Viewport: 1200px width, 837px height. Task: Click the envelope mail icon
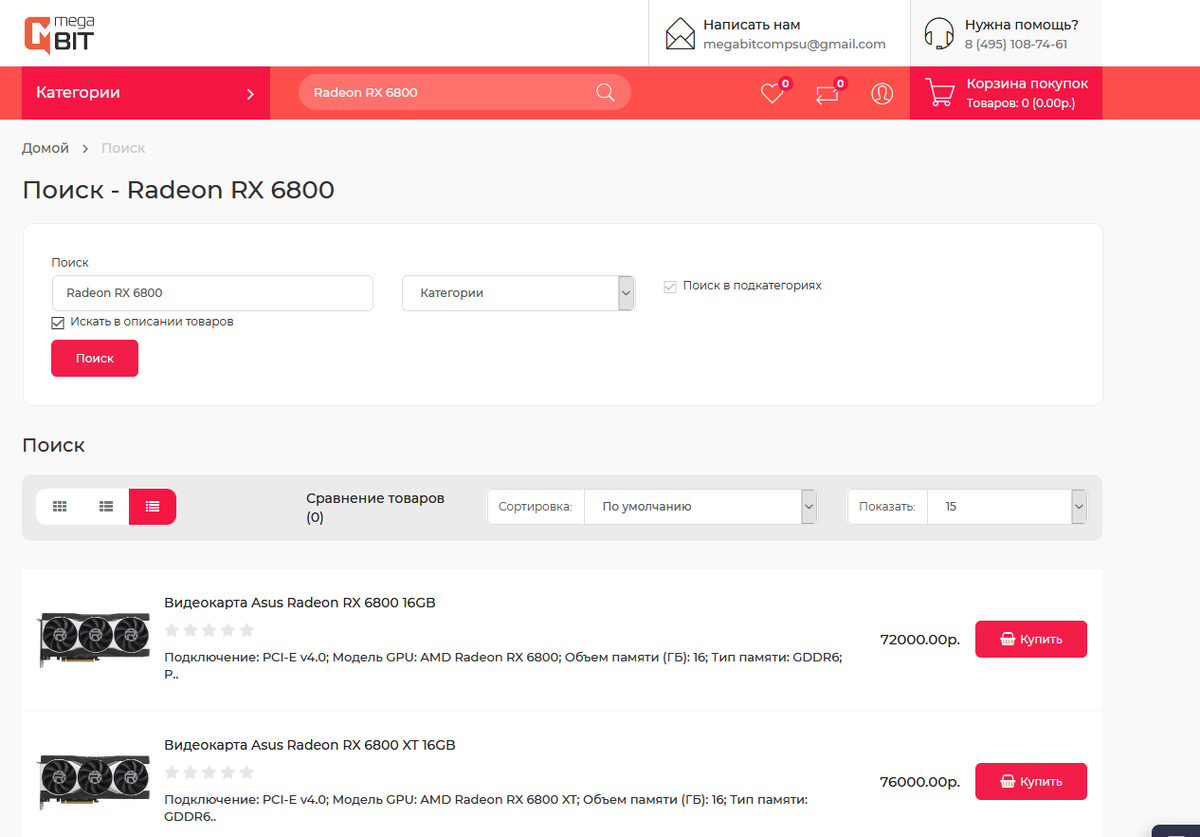click(680, 34)
